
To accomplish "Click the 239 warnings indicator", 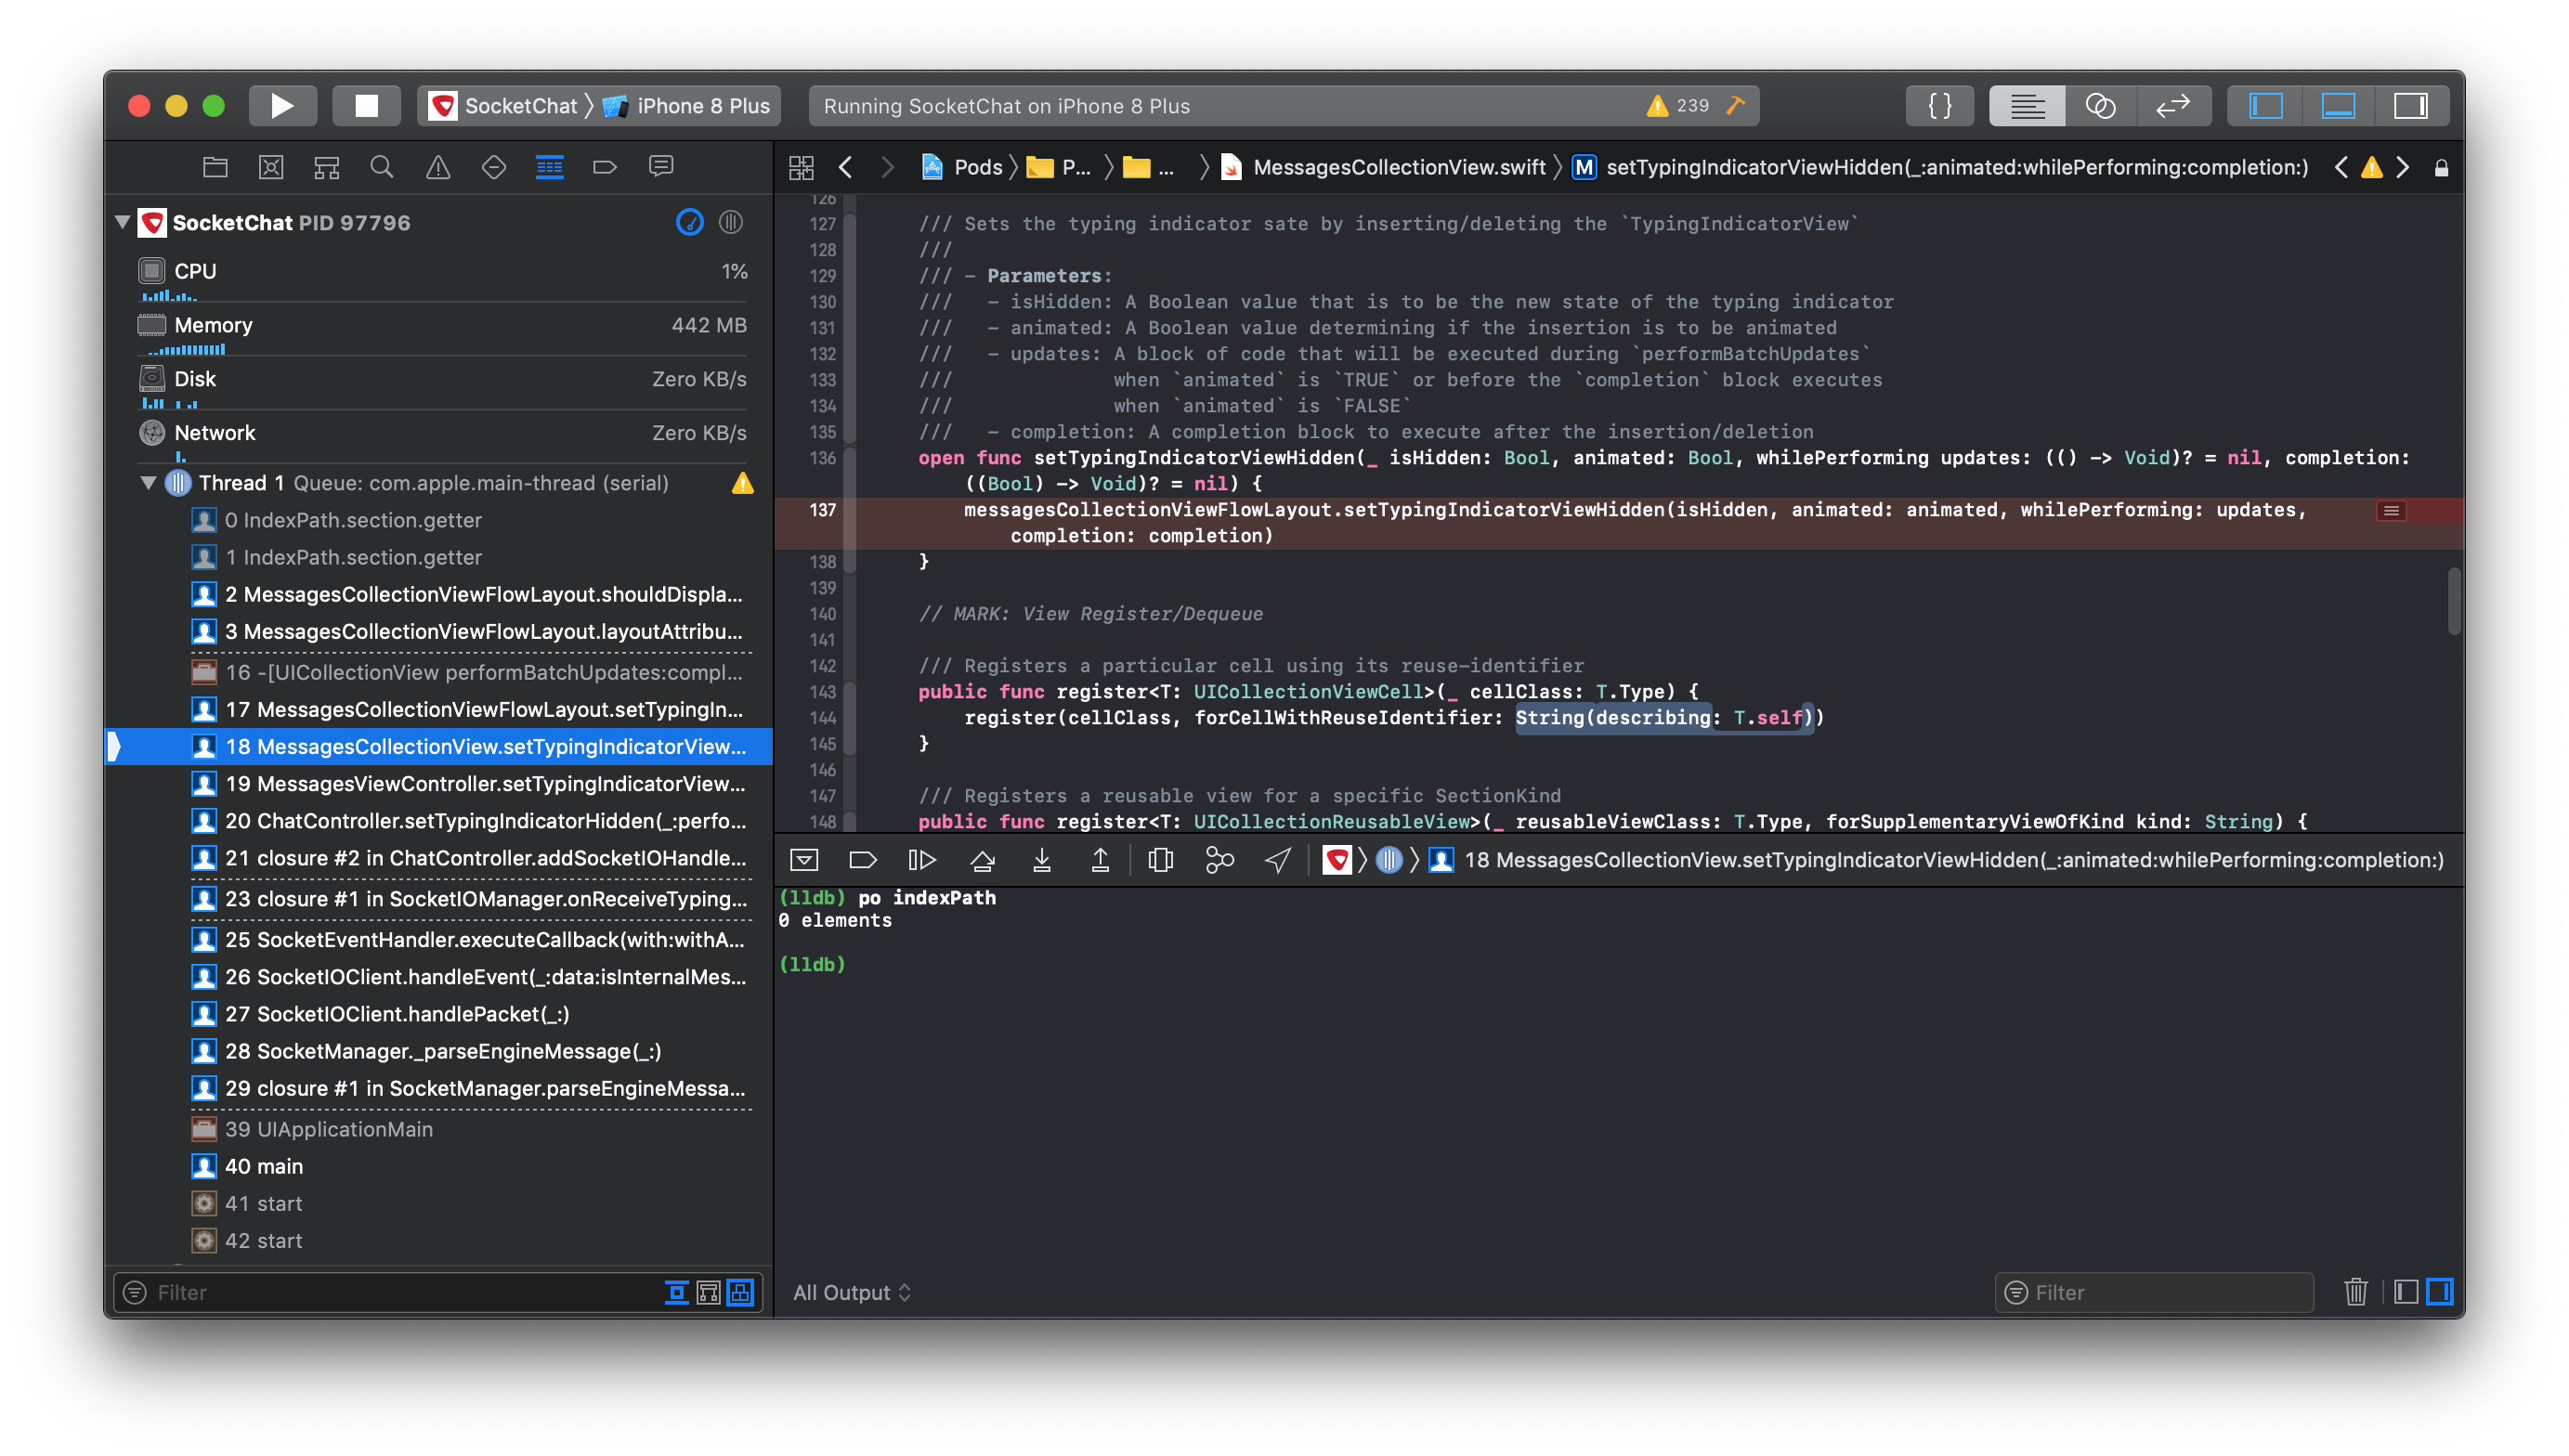I will (x=1678, y=106).
